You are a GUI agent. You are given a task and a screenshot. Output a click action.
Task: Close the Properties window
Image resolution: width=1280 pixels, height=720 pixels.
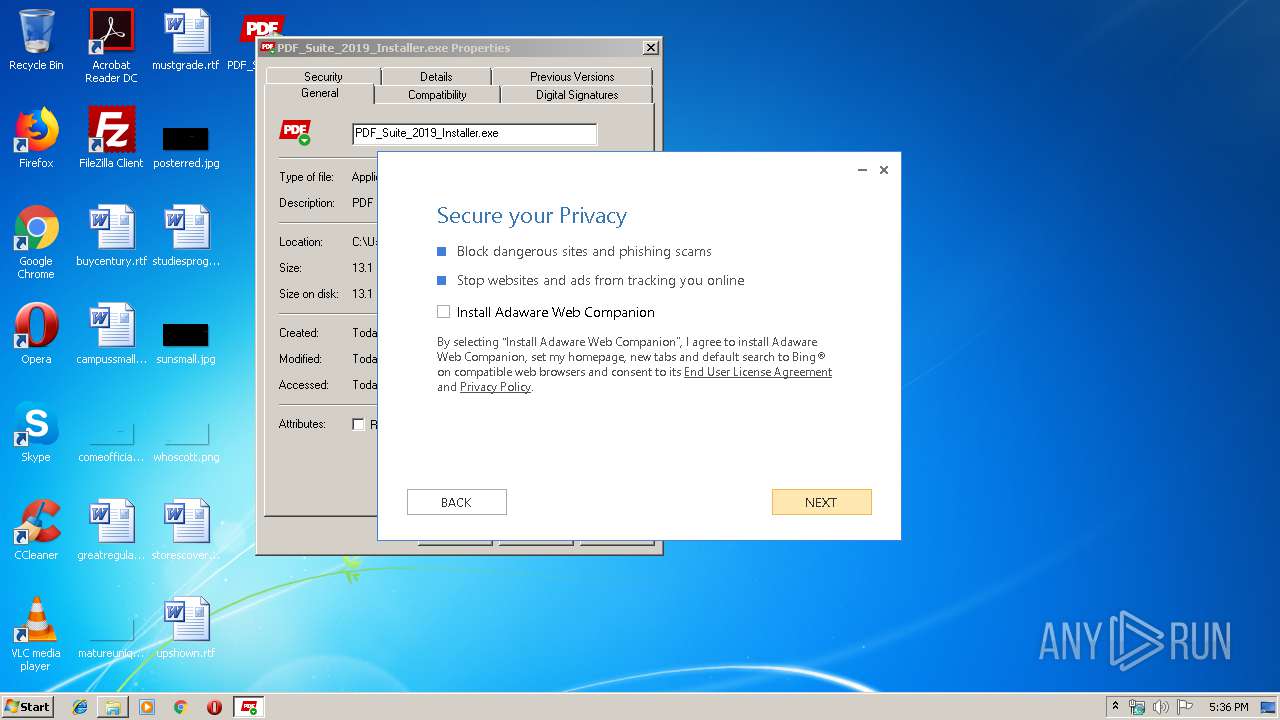651,48
